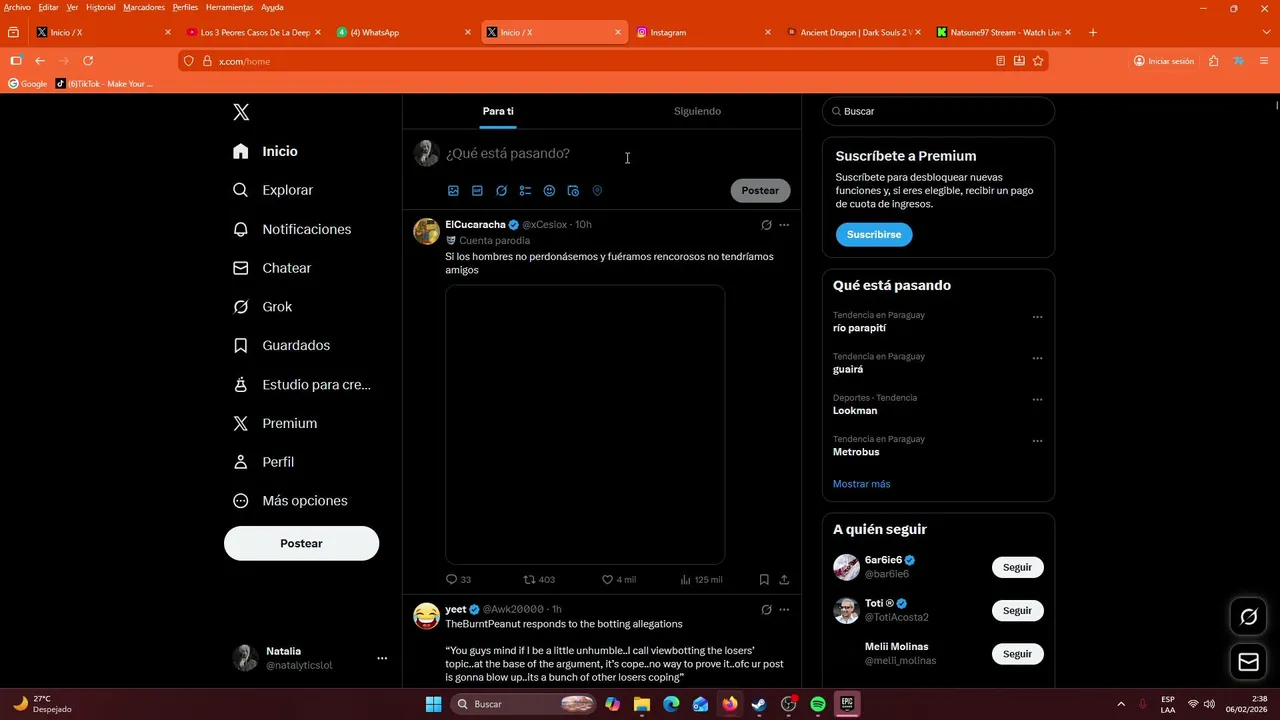
Task: Switch to the Siguiendo timeline tab
Action: click(x=697, y=111)
